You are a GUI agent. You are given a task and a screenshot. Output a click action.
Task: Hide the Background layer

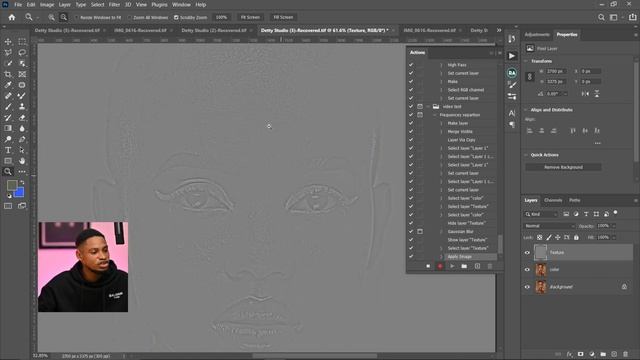click(527, 287)
